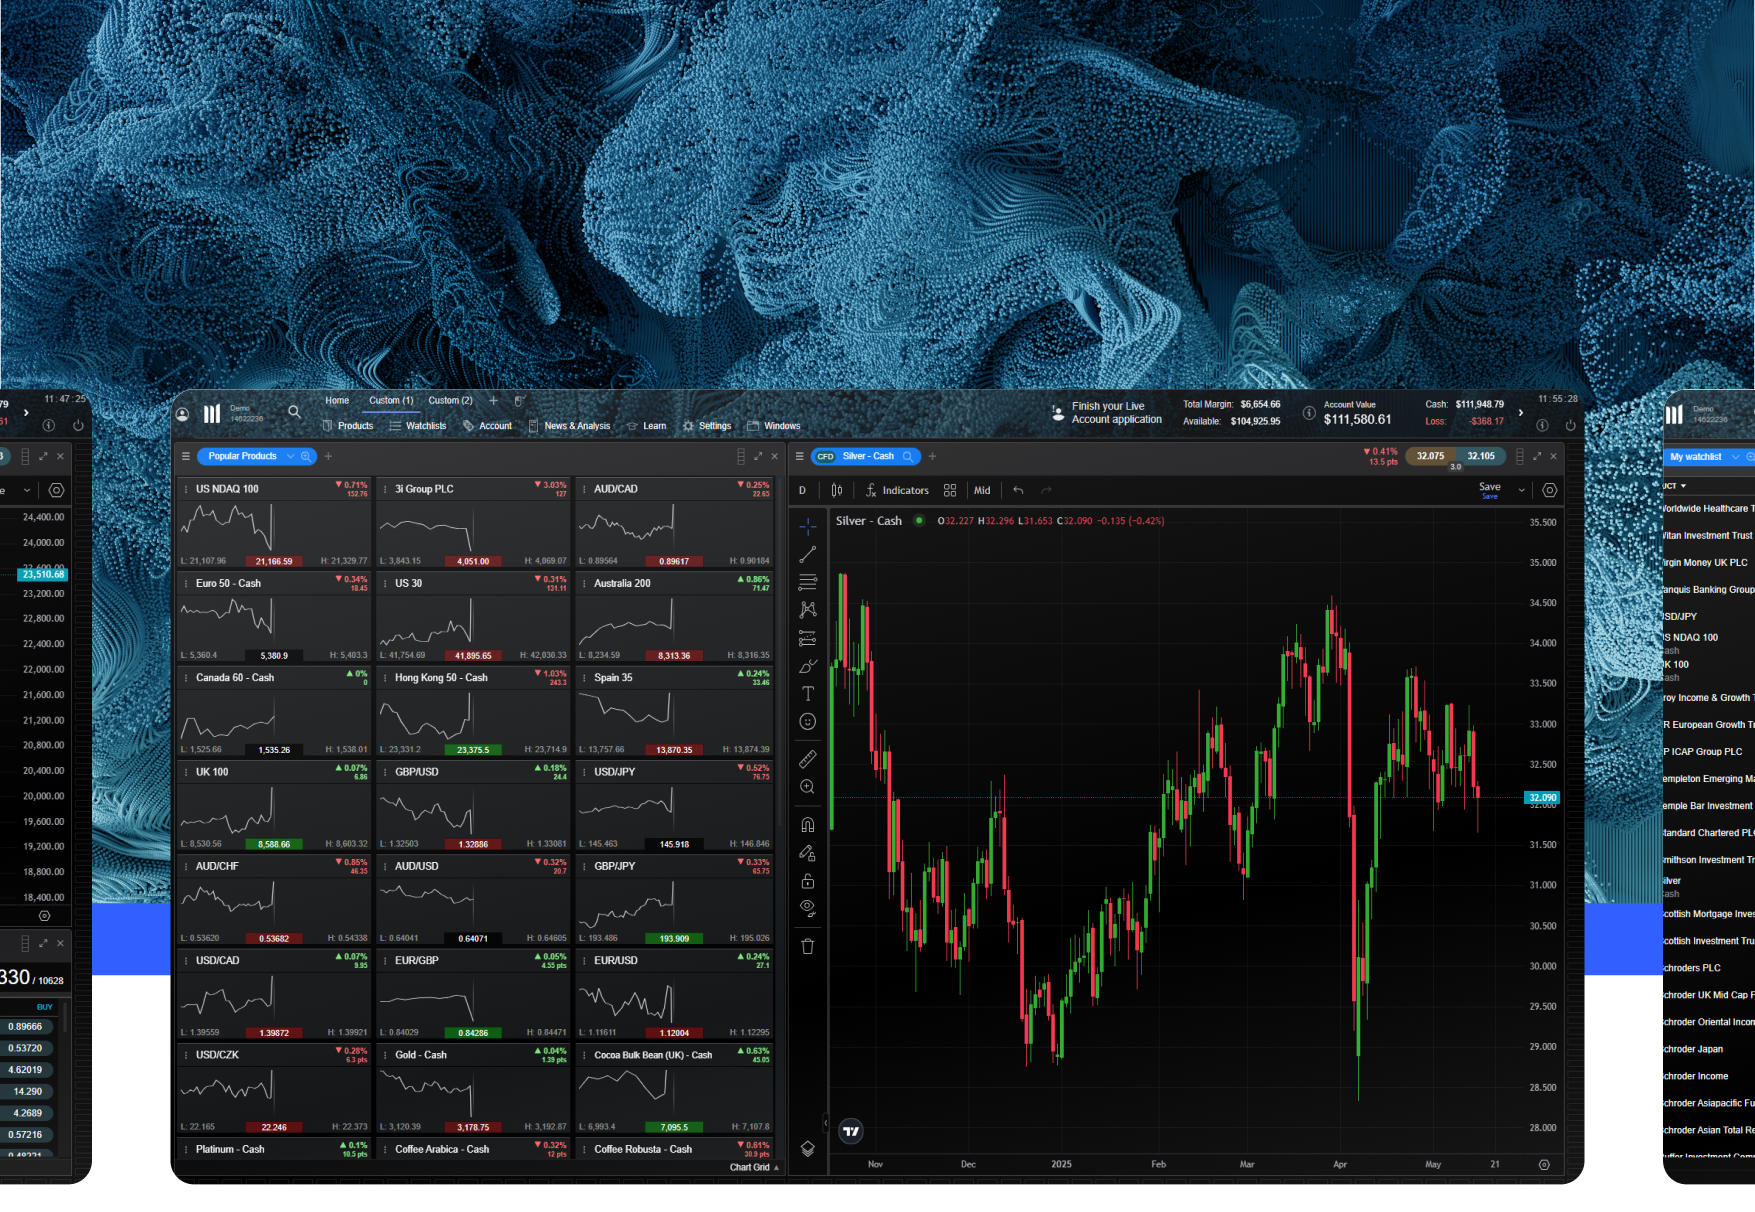Image resolution: width=1755 pixels, height=1212 pixels.
Task: Redo the chart action
Action: pos(1047,490)
